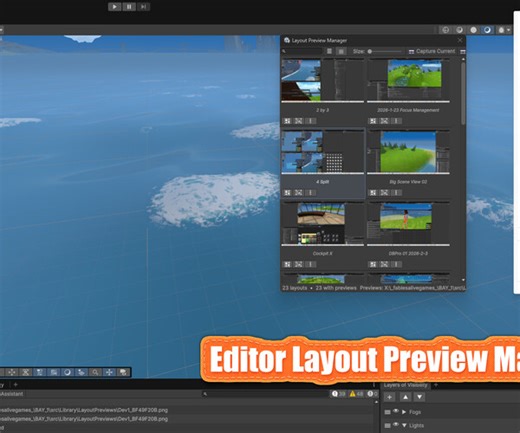Add new layer with plus button
Screen dimensions: 520x433
click(x=389, y=397)
